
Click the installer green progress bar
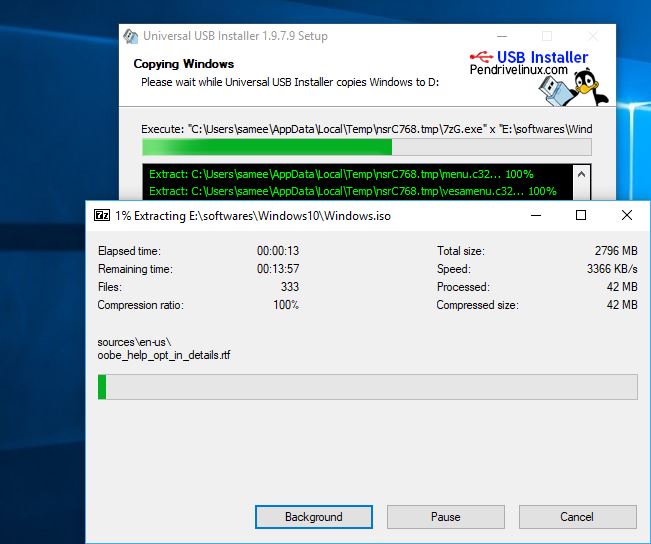(367, 147)
